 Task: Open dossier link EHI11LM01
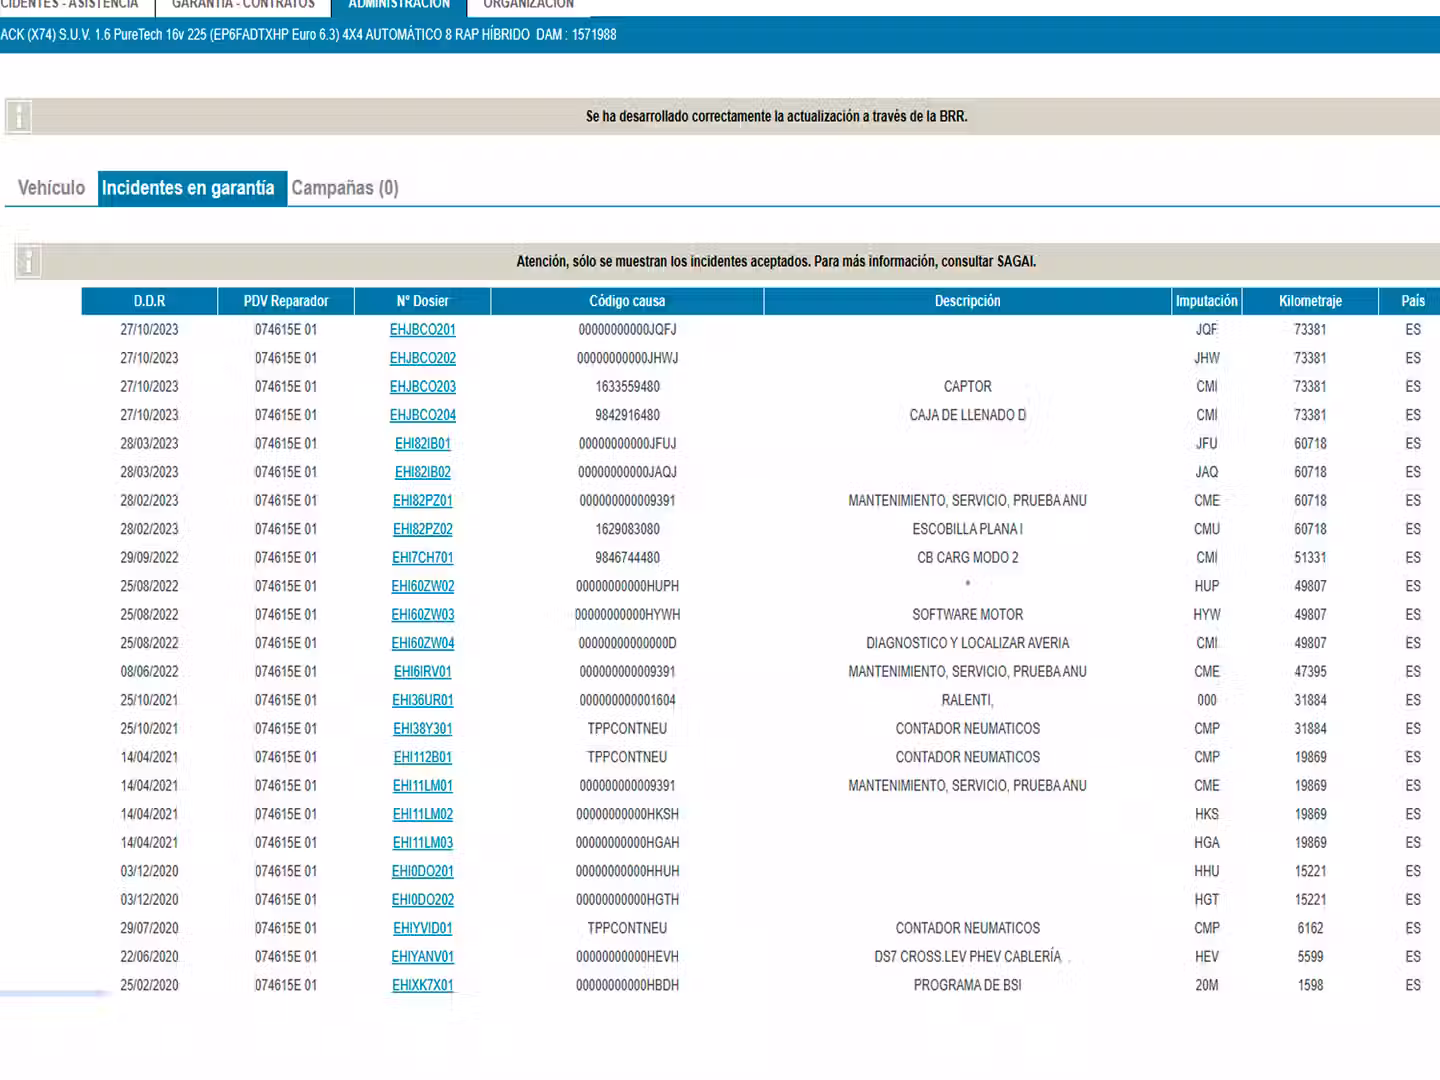423,786
